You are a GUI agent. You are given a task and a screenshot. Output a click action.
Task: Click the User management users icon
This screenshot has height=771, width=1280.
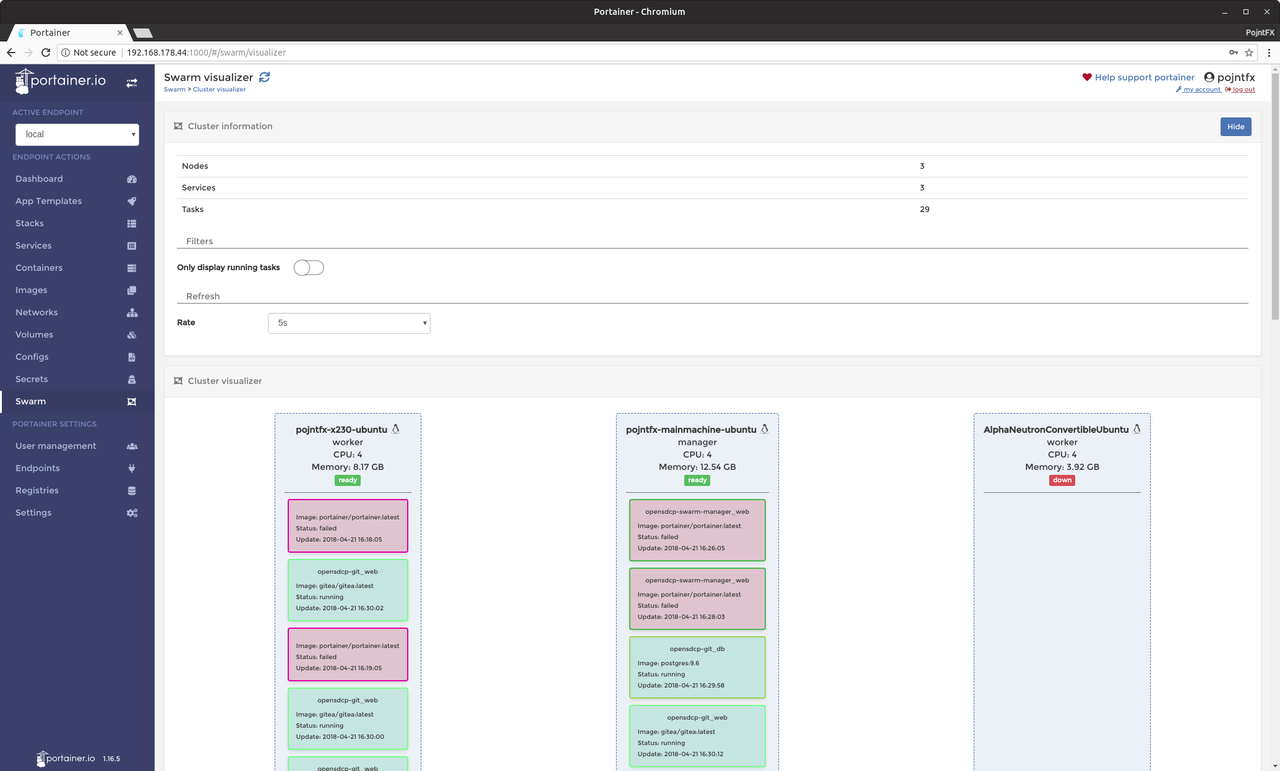[x=131, y=446]
